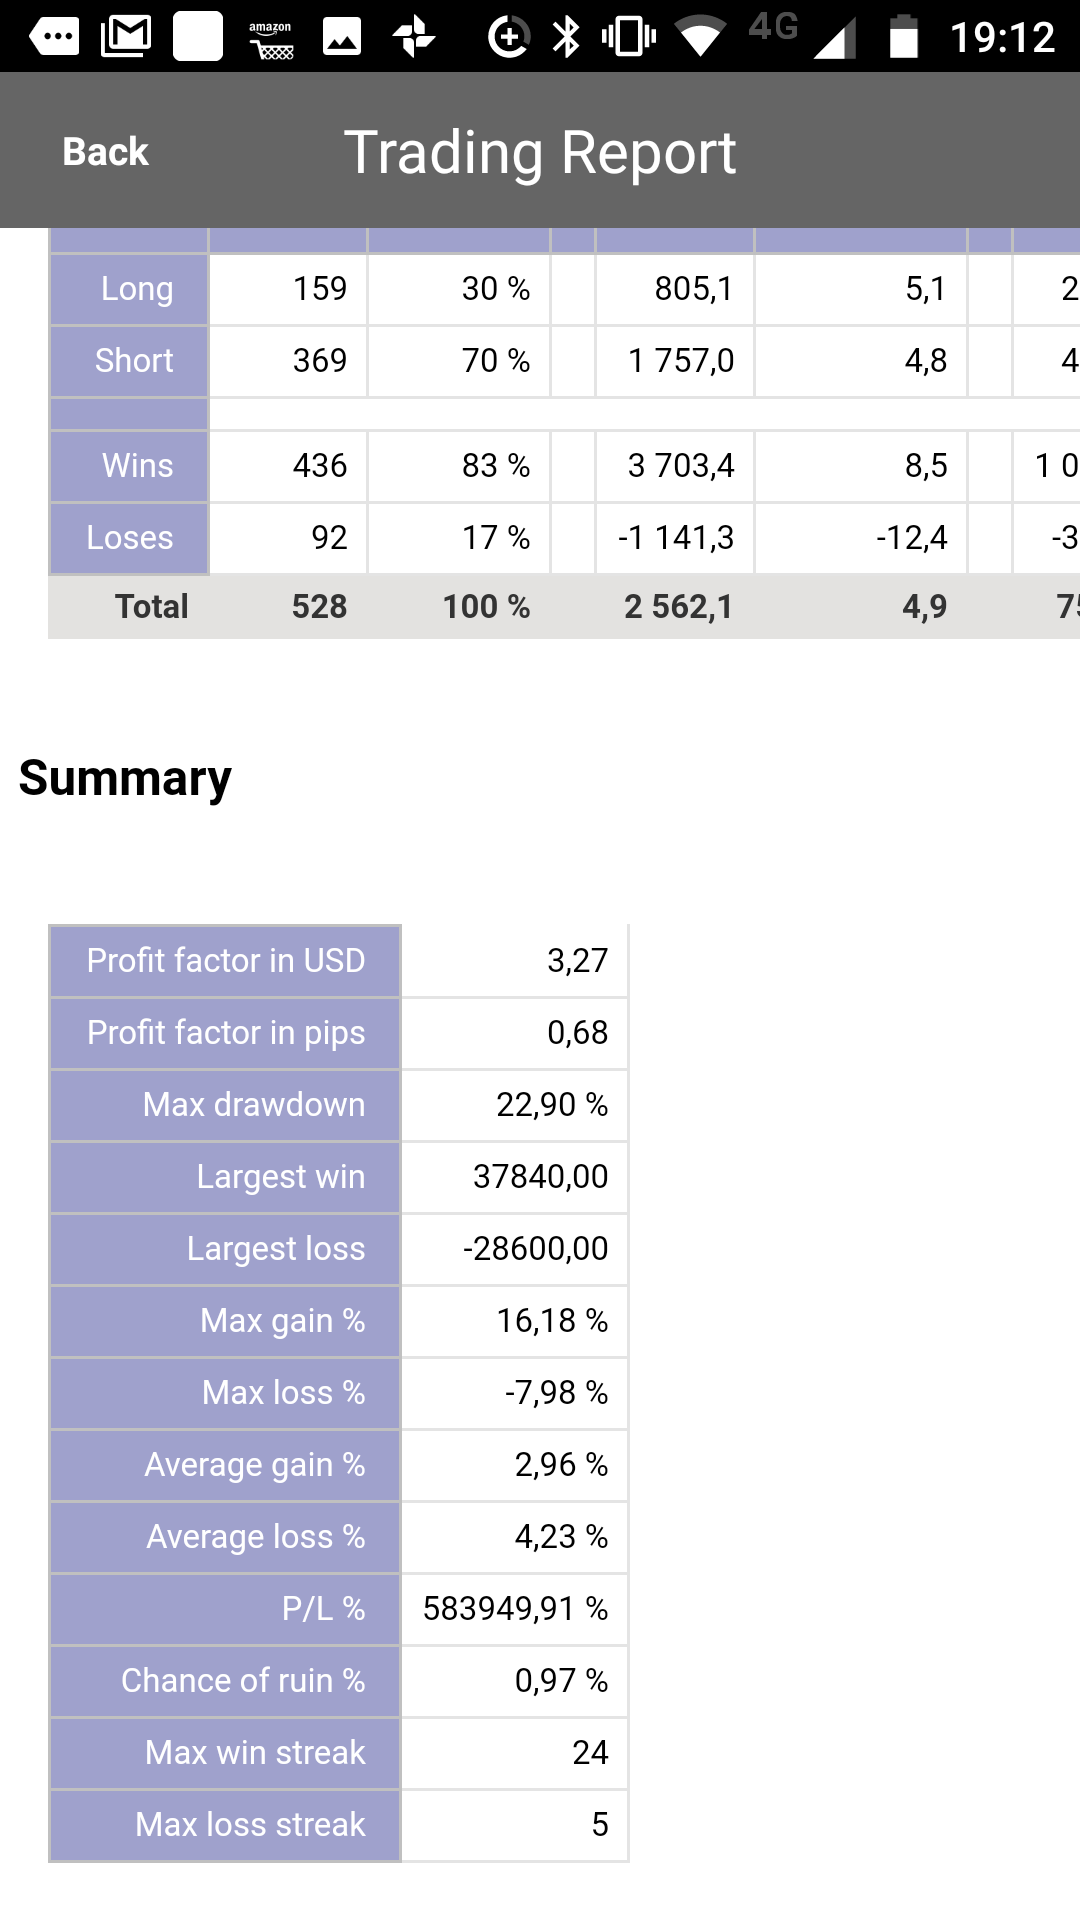Screen dimensions: 1080x1920
Task: Tap the messaging notification icon in status bar
Action: 54,37
